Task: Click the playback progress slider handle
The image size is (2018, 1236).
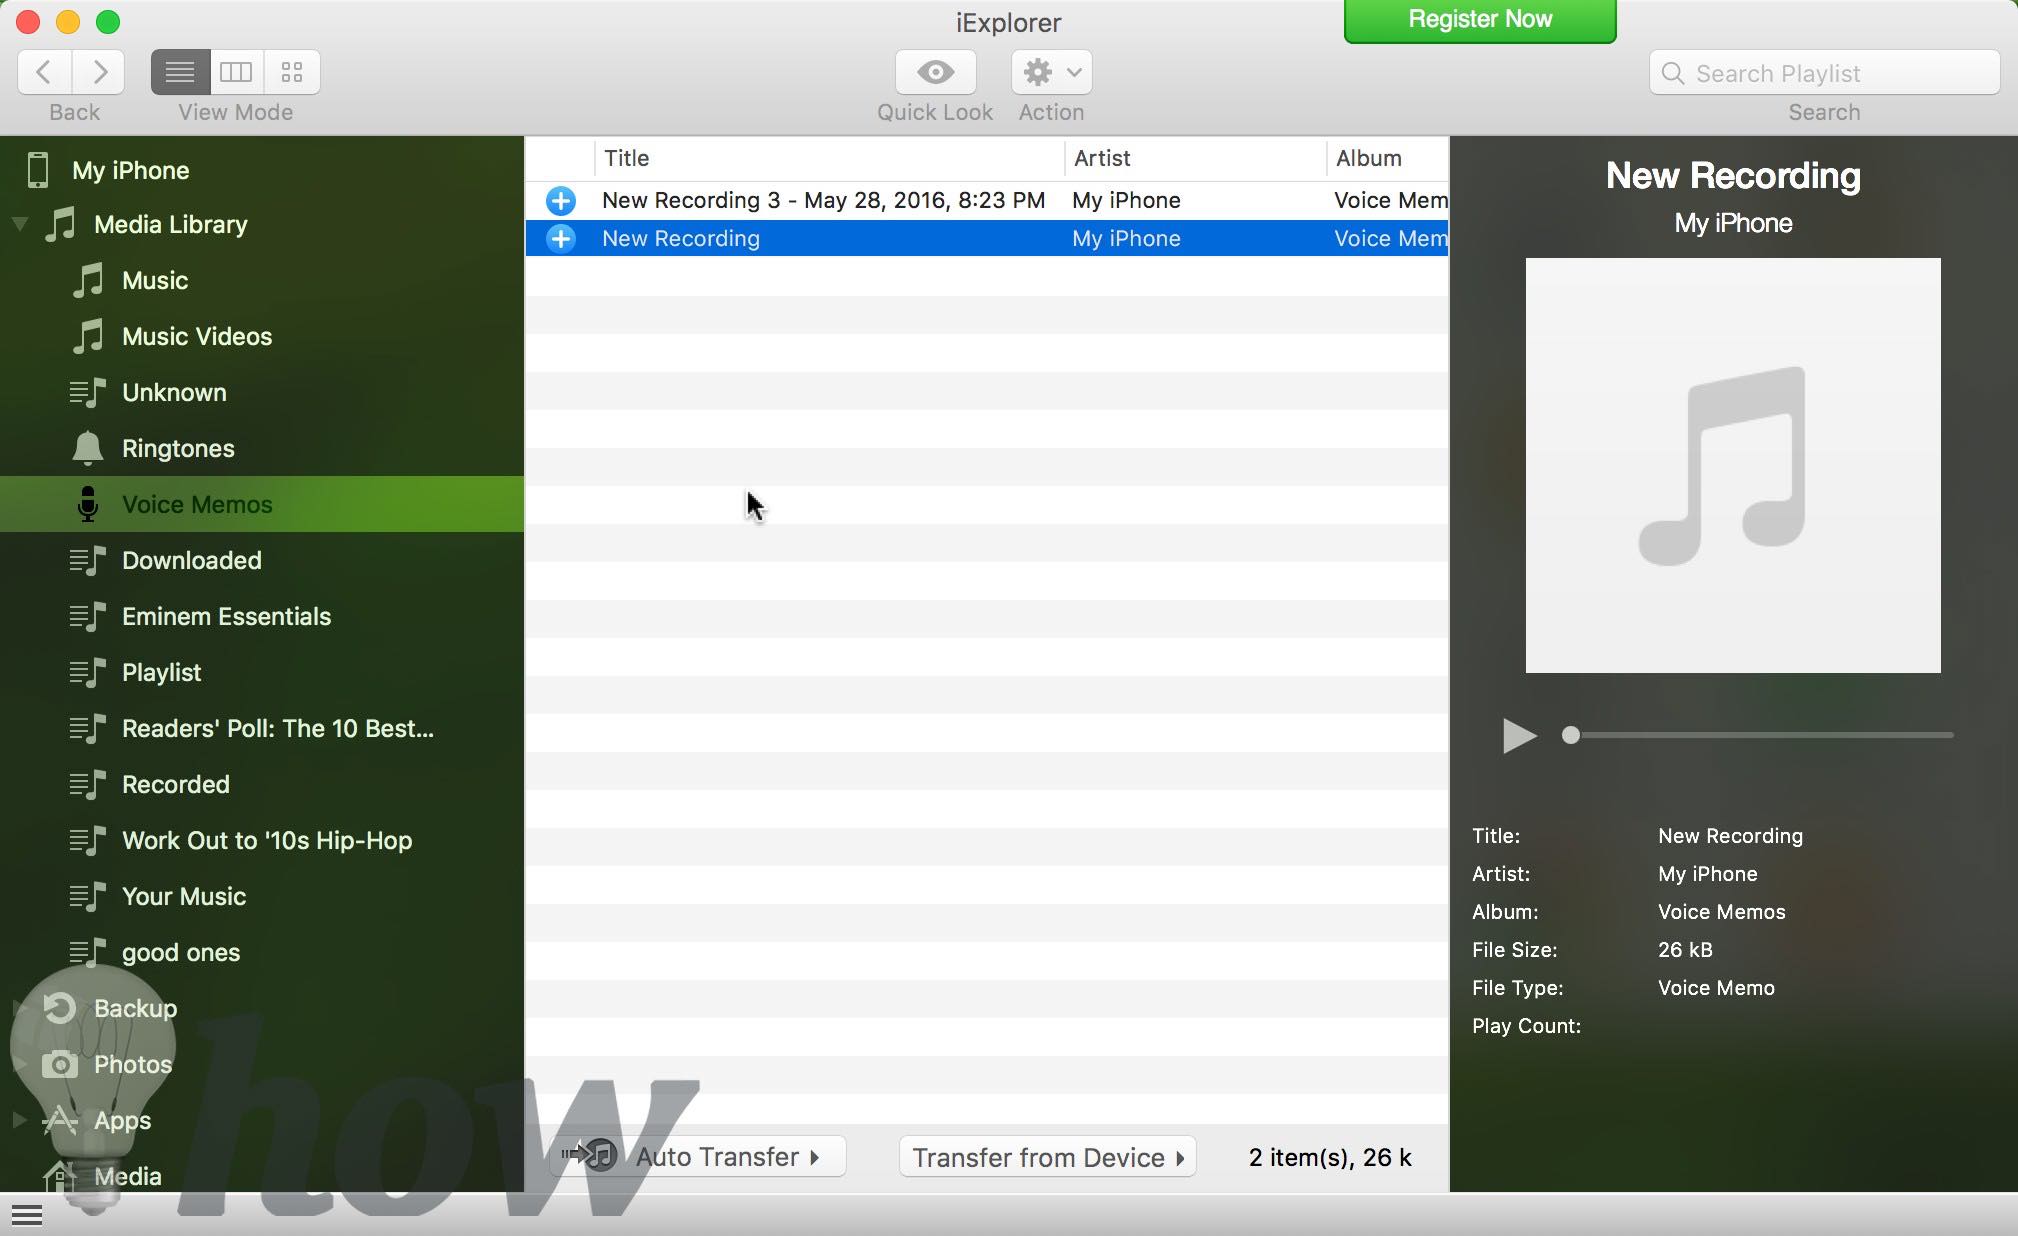Action: click(1571, 735)
